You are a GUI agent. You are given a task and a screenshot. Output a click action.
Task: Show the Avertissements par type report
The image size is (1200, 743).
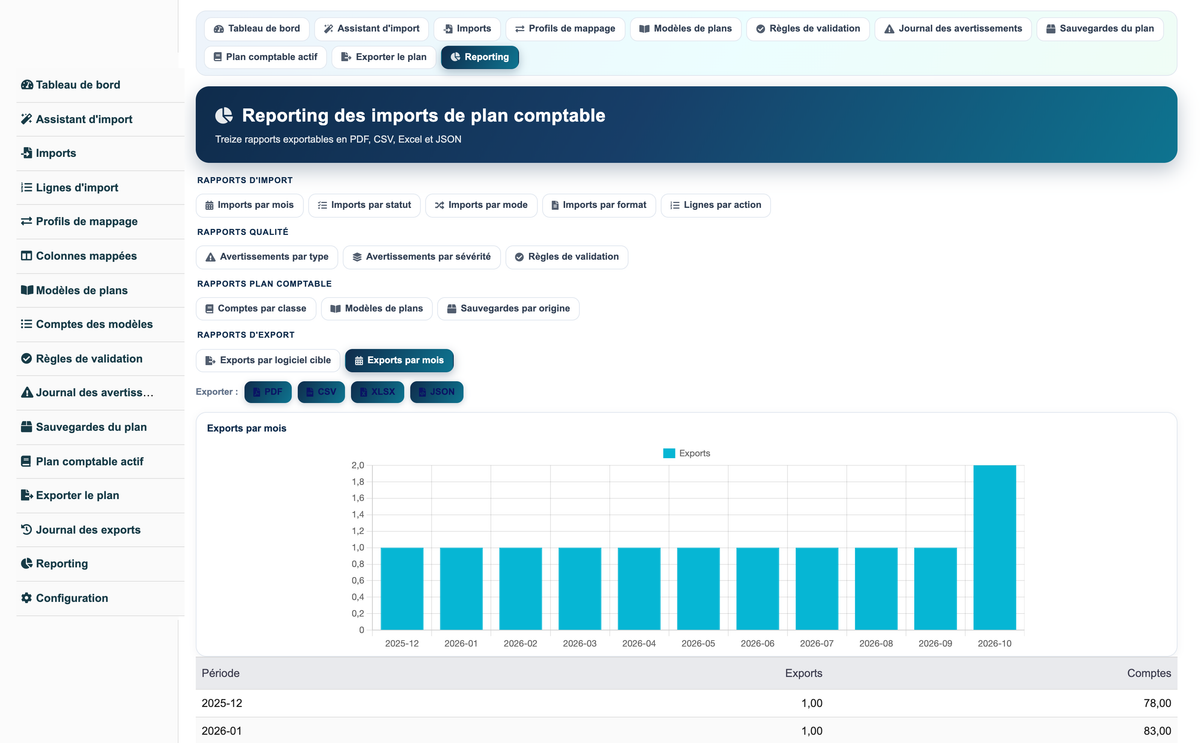click(x=267, y=257)
